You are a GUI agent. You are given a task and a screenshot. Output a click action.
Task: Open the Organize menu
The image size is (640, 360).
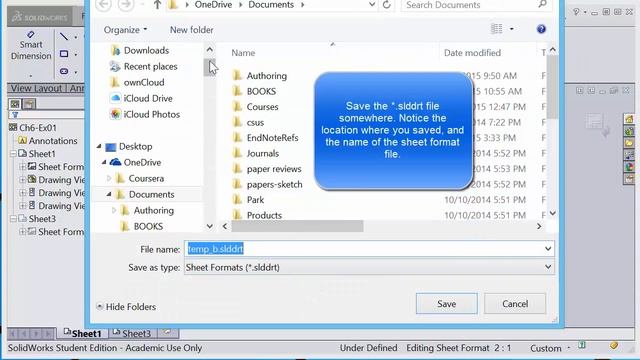coord(125,30)
